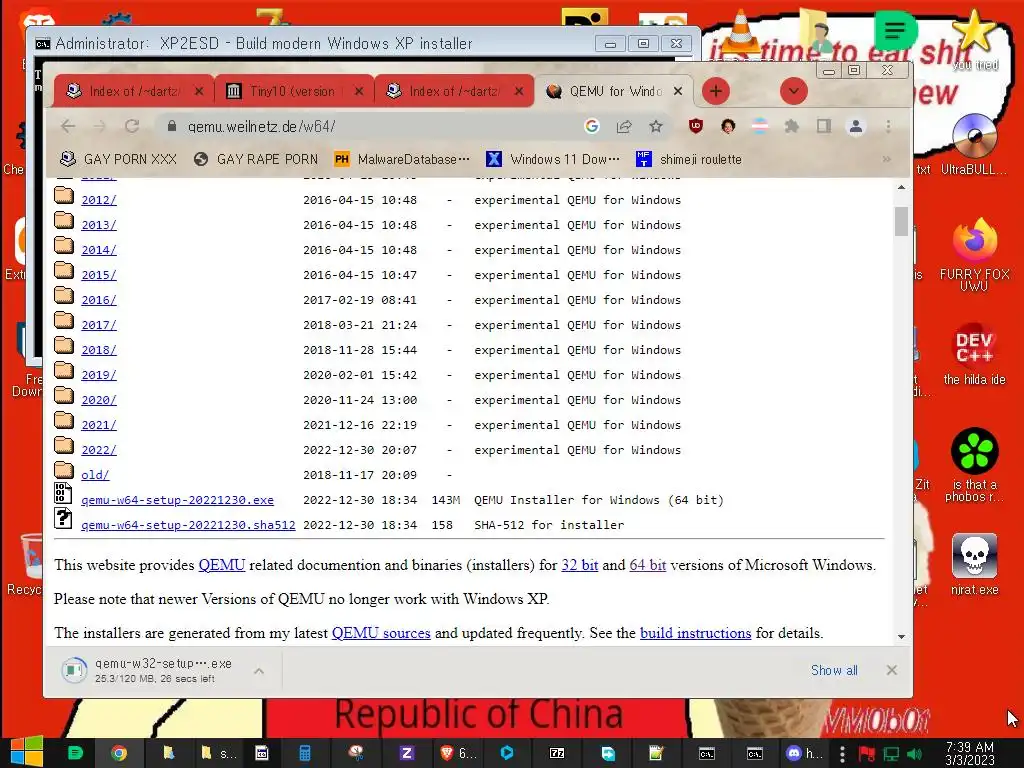Open the Brave browser taskbar item
1024x768 pixels.
(457, 753)
